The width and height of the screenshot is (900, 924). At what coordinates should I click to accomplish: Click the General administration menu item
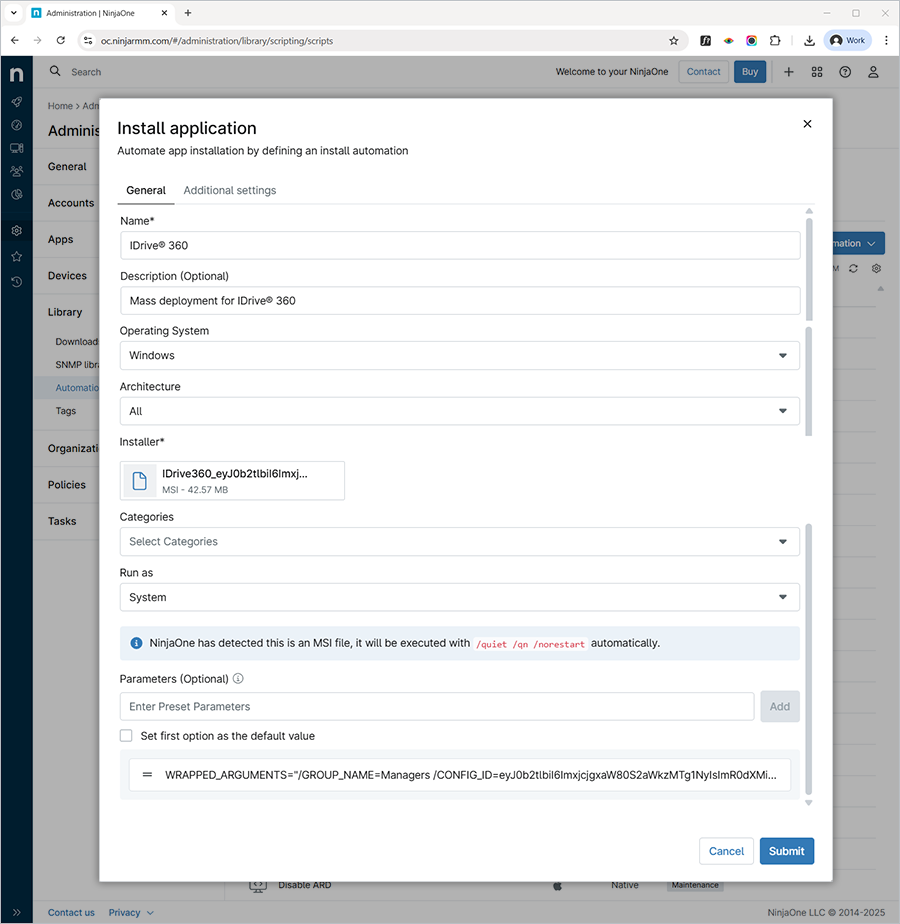[67, 167]
